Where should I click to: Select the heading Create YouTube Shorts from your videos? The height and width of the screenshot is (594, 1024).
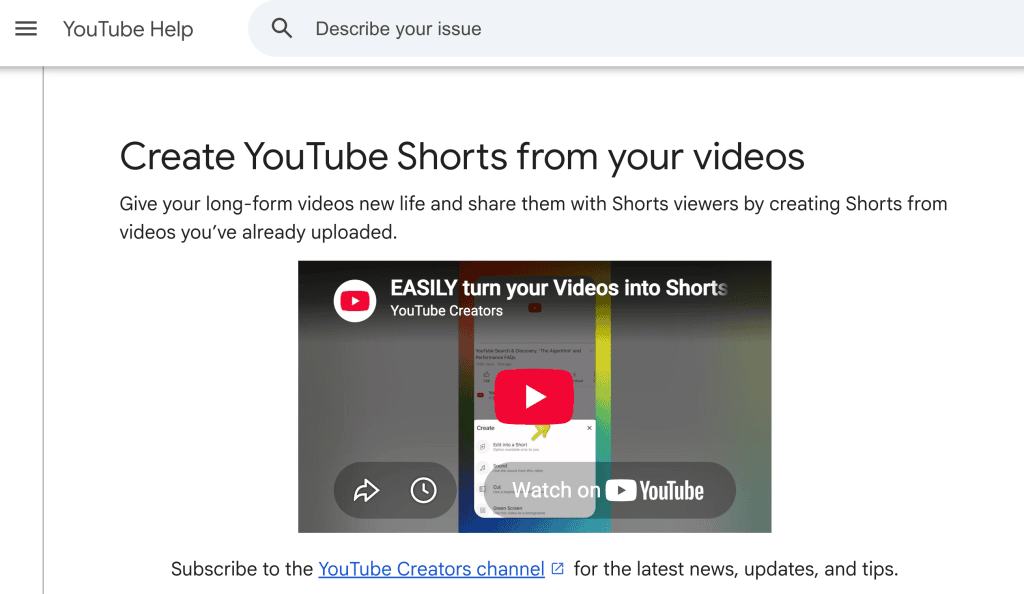point(462,157)
